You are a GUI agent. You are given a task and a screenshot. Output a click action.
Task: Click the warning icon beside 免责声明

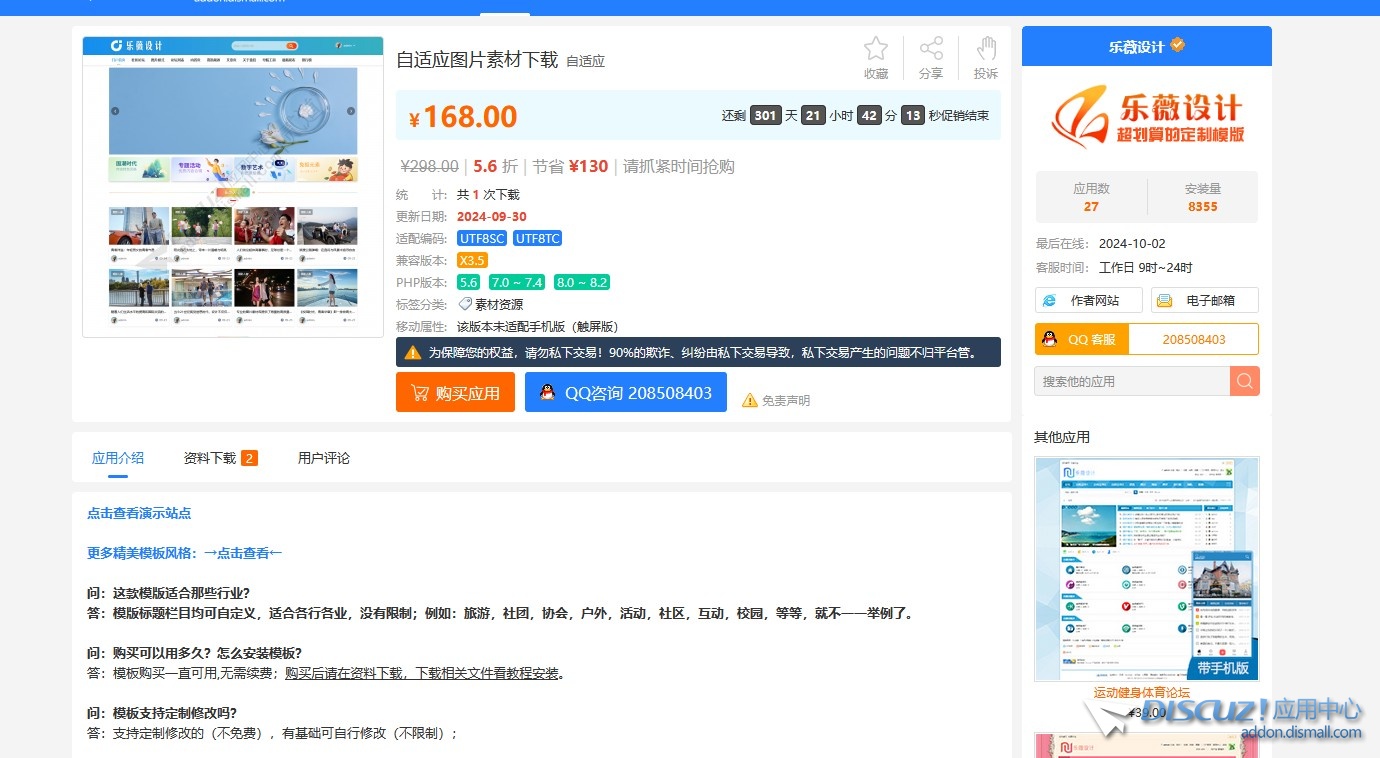coord(749,400)
